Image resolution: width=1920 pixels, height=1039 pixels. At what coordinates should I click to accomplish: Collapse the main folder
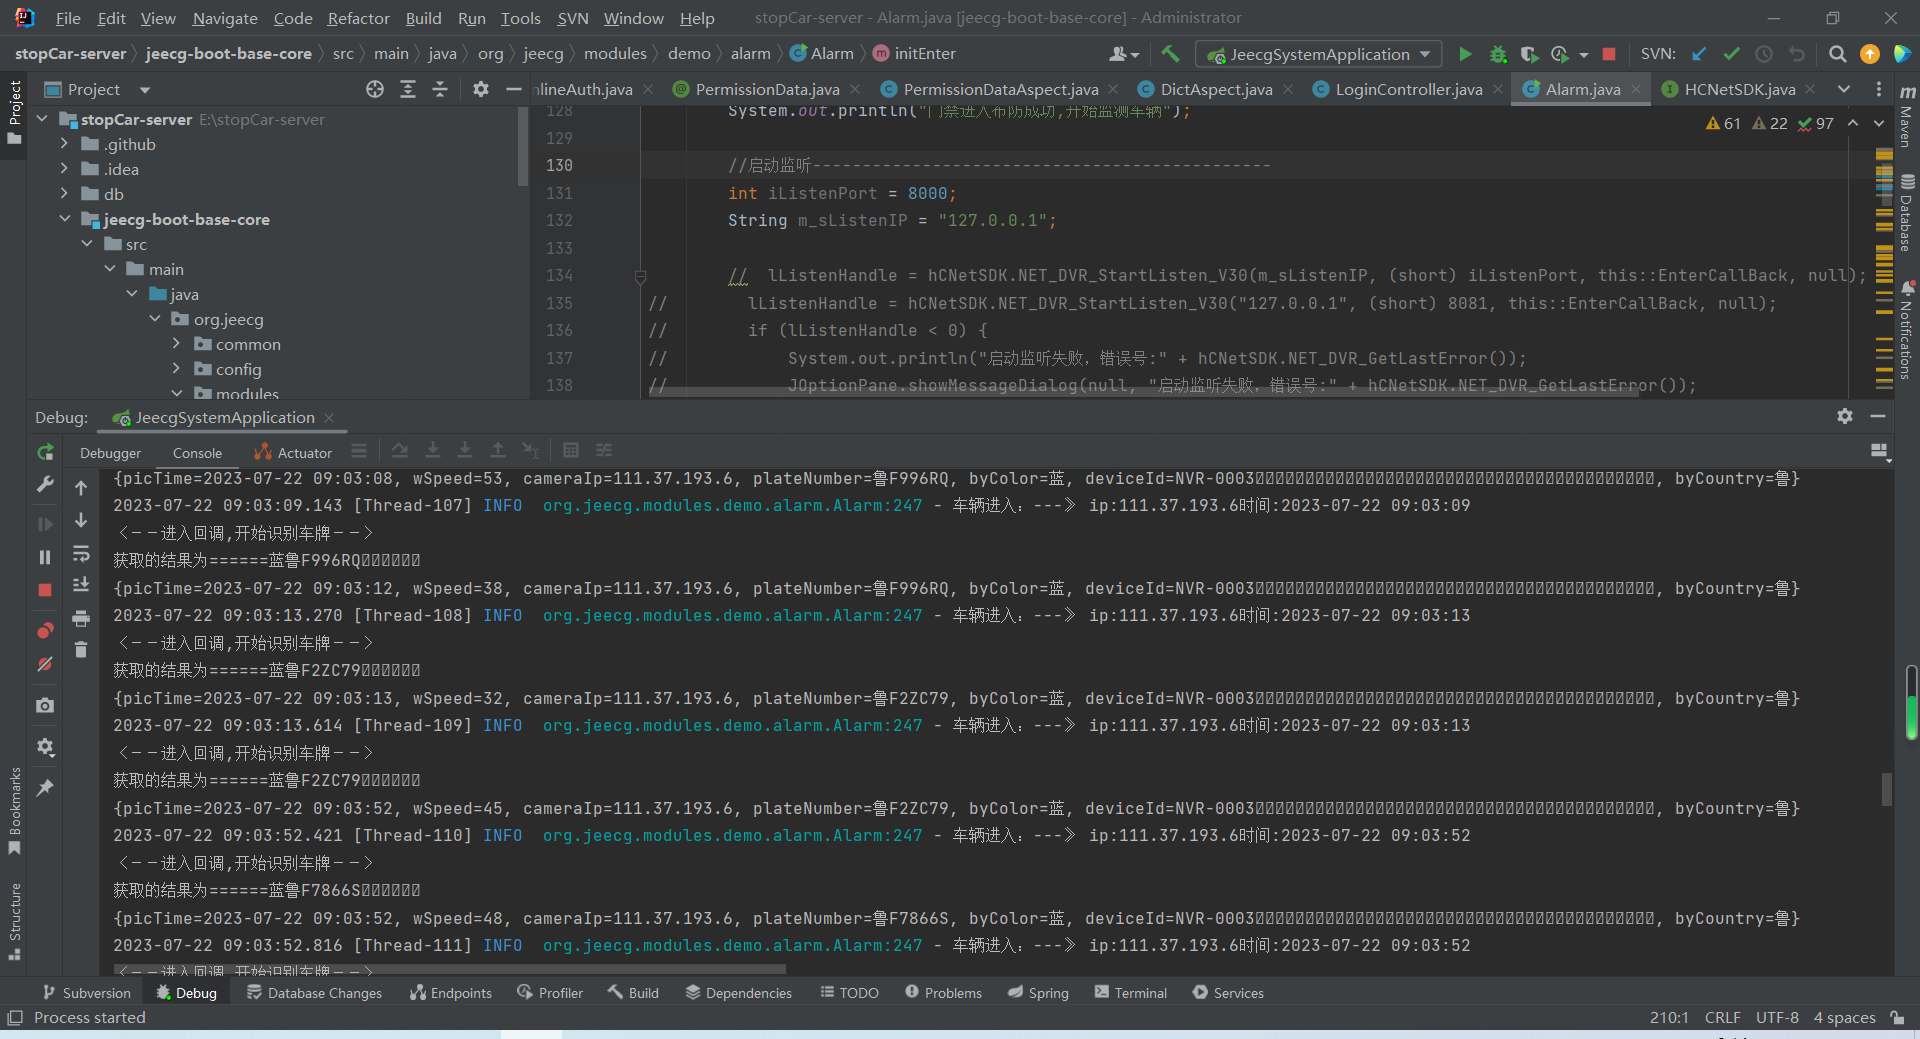point(109,269)
